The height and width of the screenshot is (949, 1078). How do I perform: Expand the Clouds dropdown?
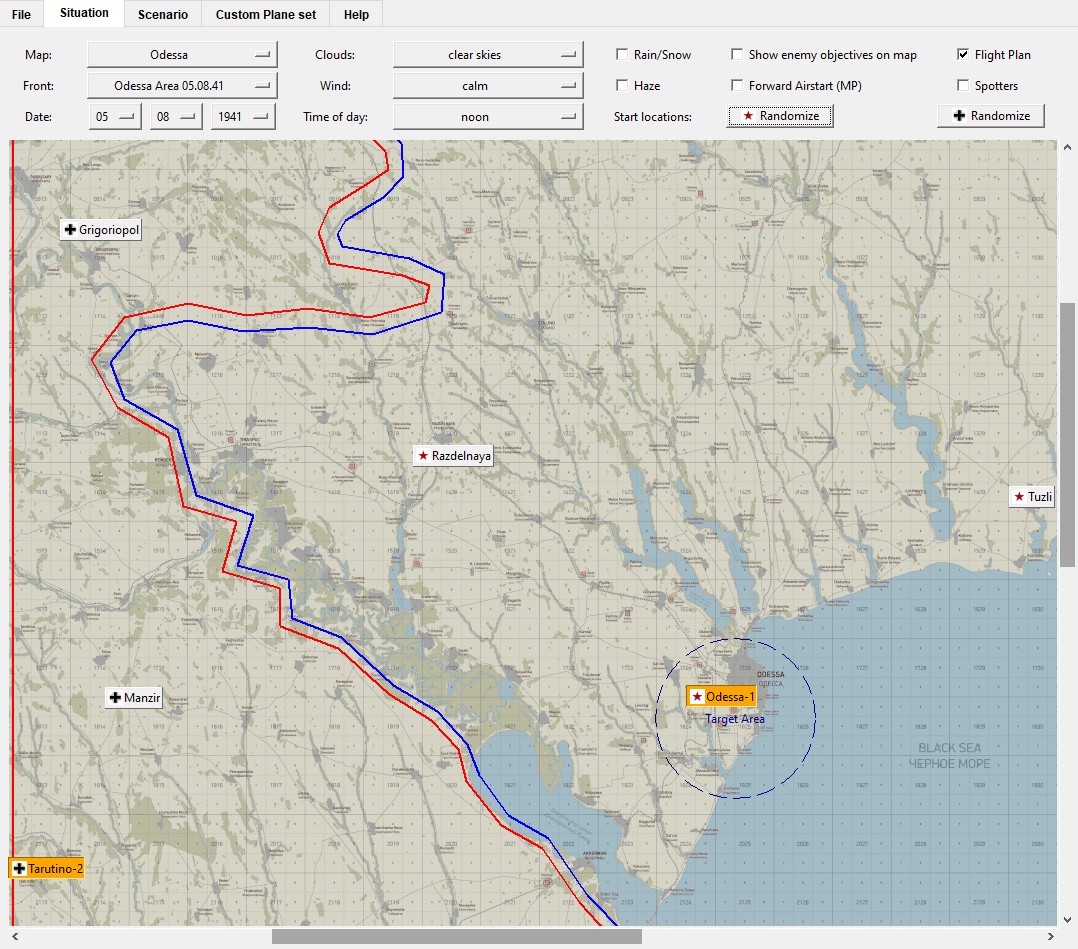tap(488, 55)
